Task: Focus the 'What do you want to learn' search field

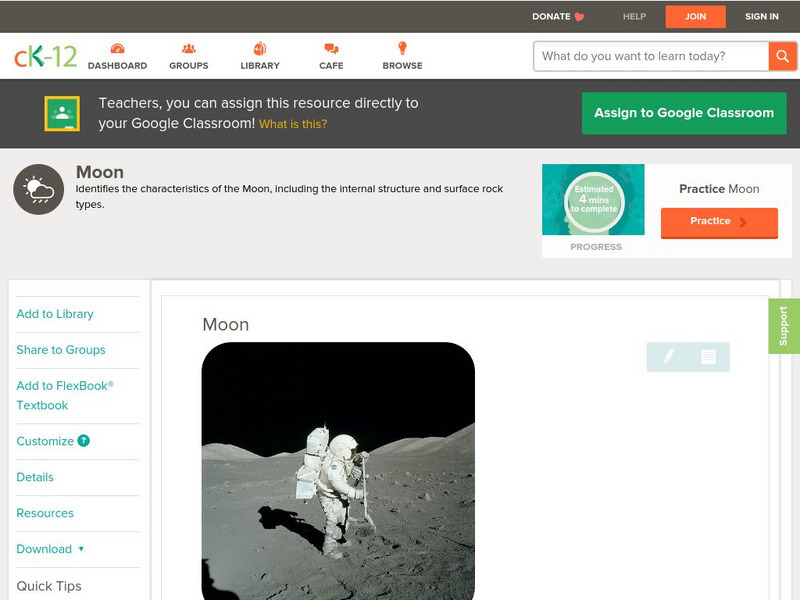Action: 651,56
